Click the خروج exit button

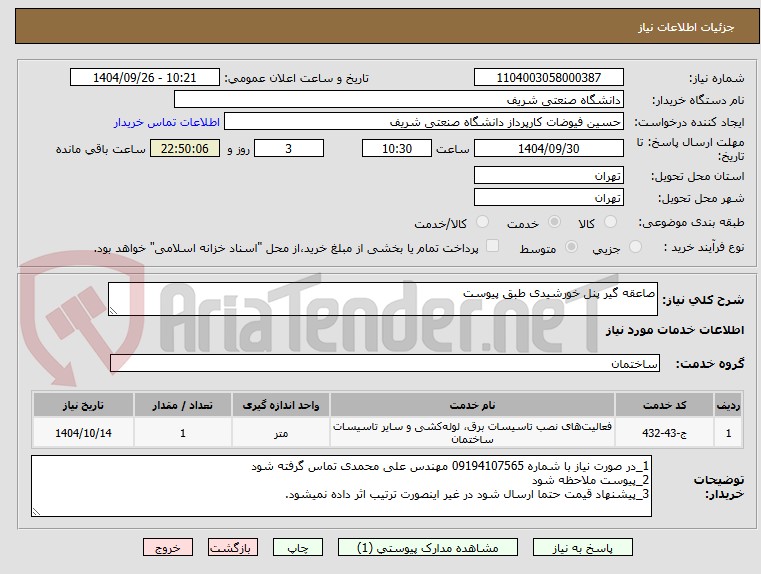tap(168, 547)
